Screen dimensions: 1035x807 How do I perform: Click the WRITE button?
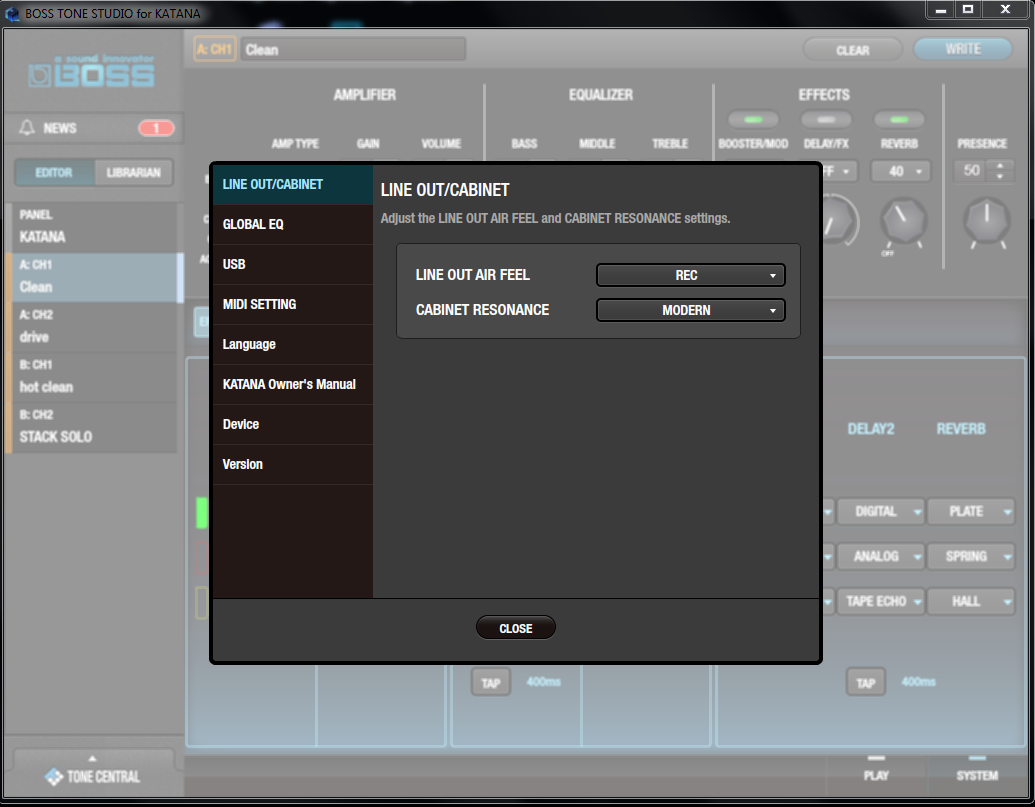tap(962, 49)
